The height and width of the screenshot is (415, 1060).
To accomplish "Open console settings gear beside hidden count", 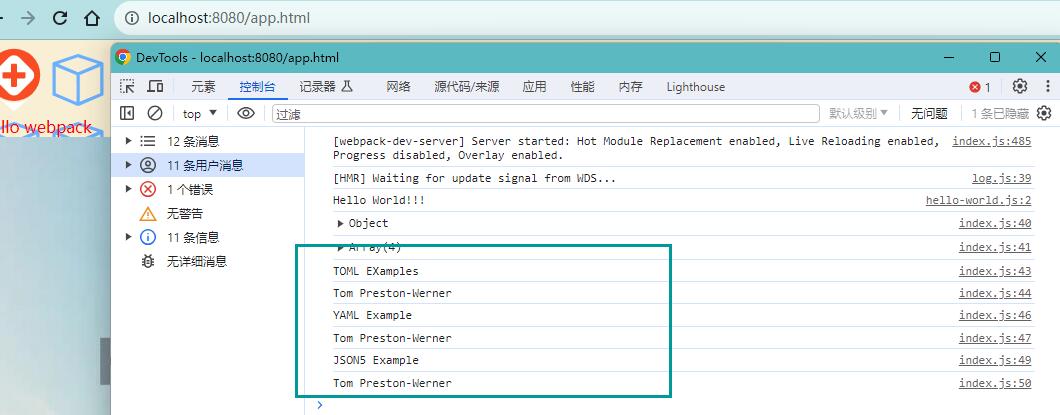I will (x=1044, y=113).
